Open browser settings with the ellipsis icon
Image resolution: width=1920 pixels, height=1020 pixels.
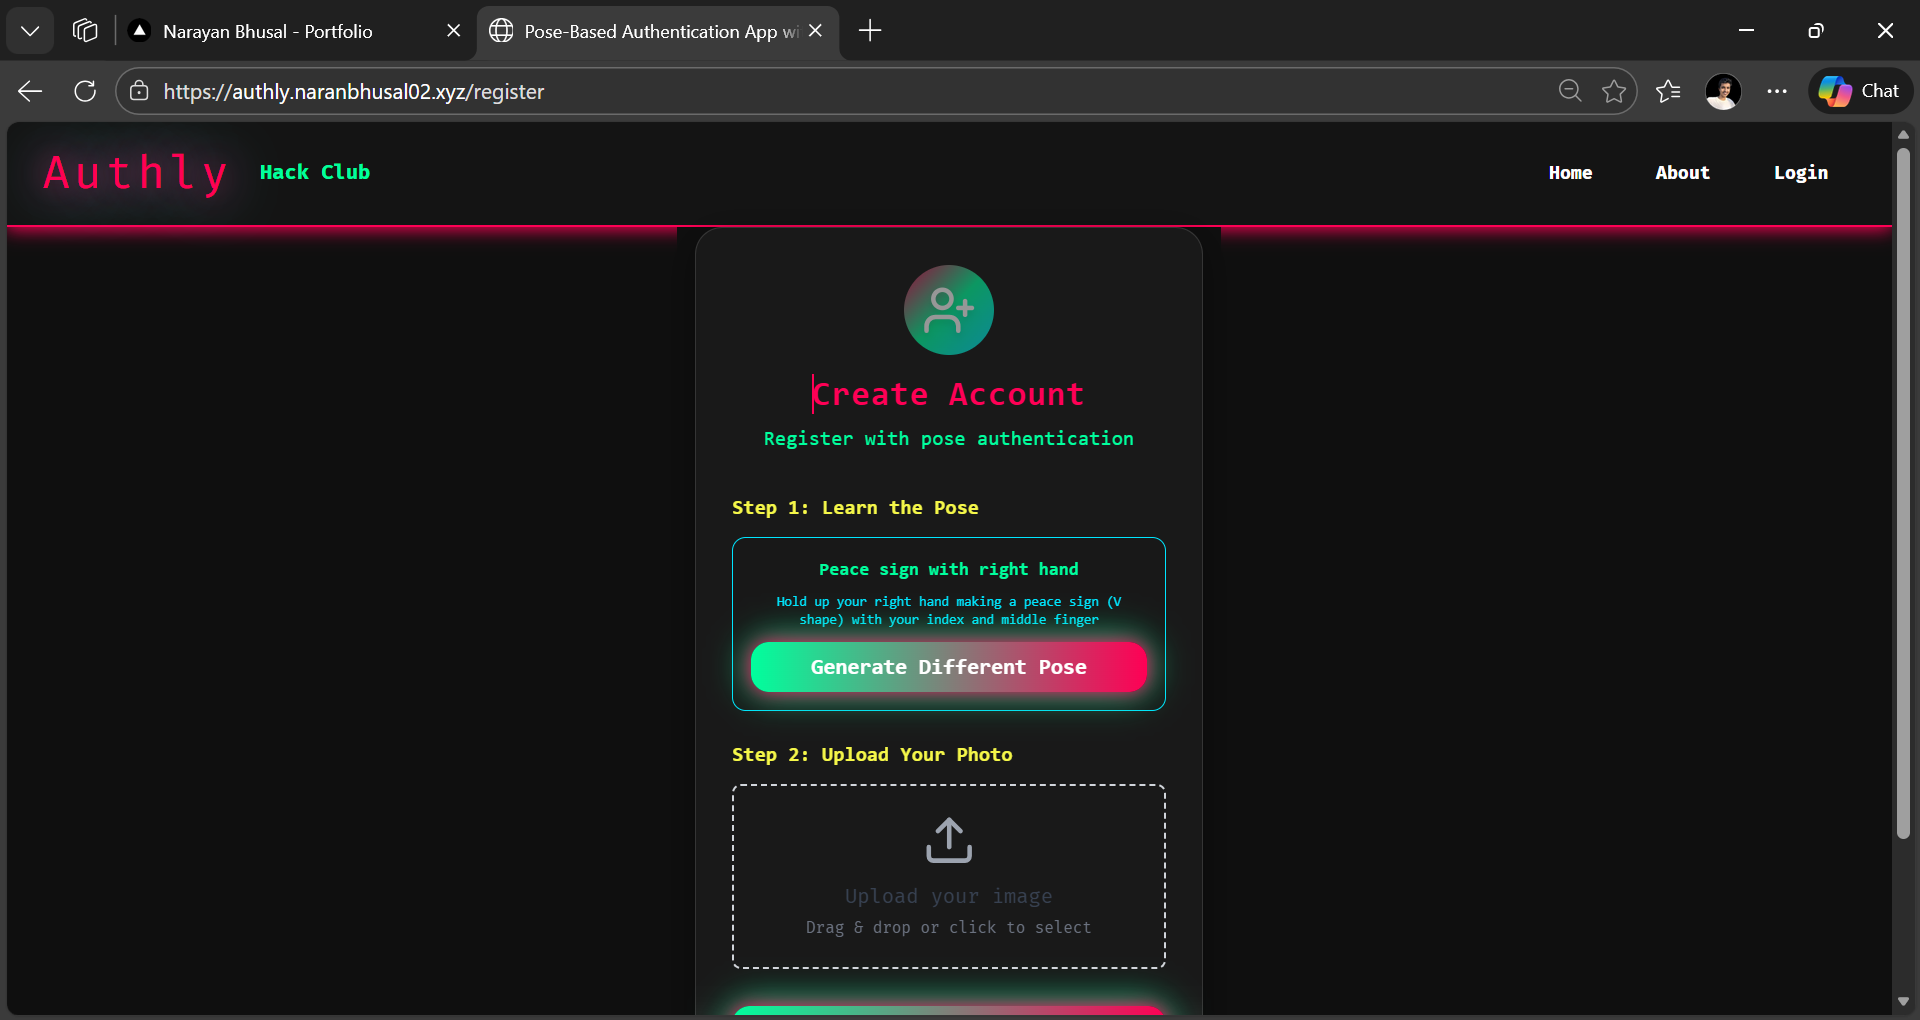click(1777, 91)
